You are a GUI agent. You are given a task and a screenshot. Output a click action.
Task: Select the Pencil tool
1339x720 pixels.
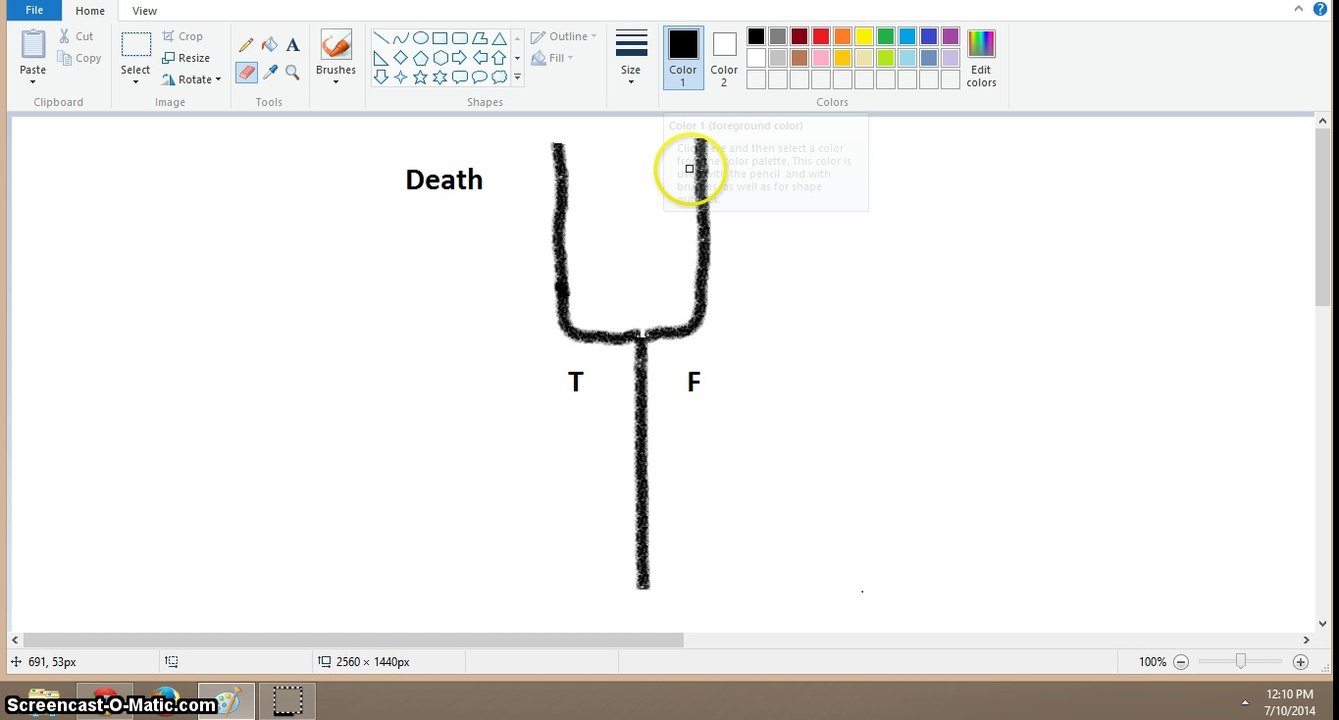(x=246, y=45)
